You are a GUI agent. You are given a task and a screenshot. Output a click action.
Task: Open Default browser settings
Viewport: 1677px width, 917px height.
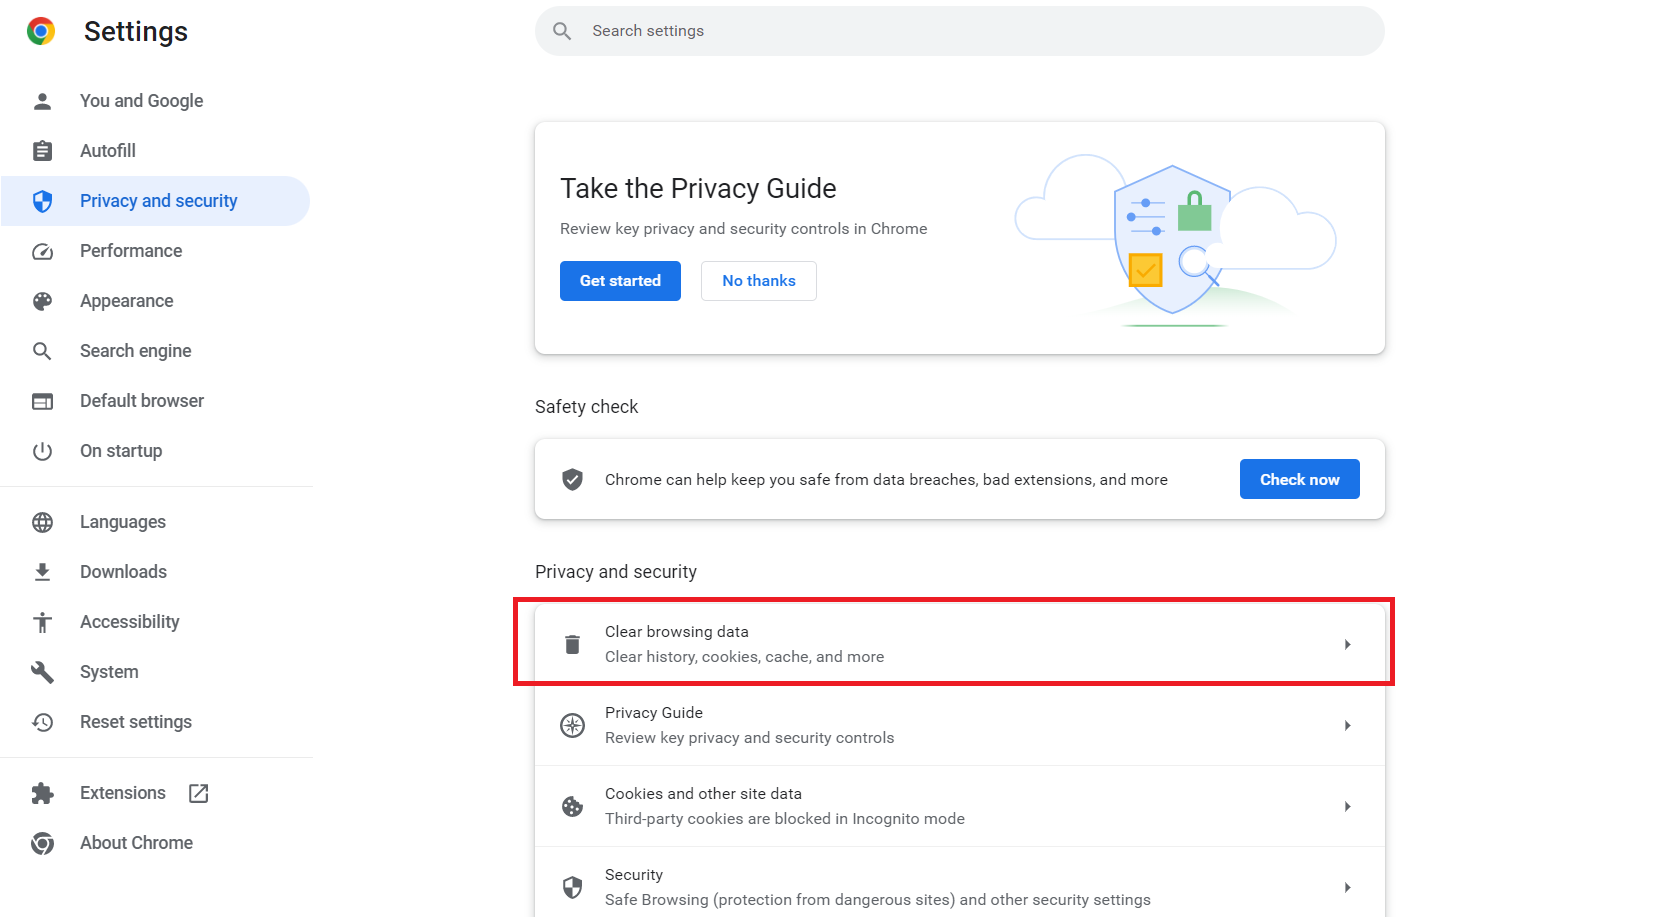(155, 401)
